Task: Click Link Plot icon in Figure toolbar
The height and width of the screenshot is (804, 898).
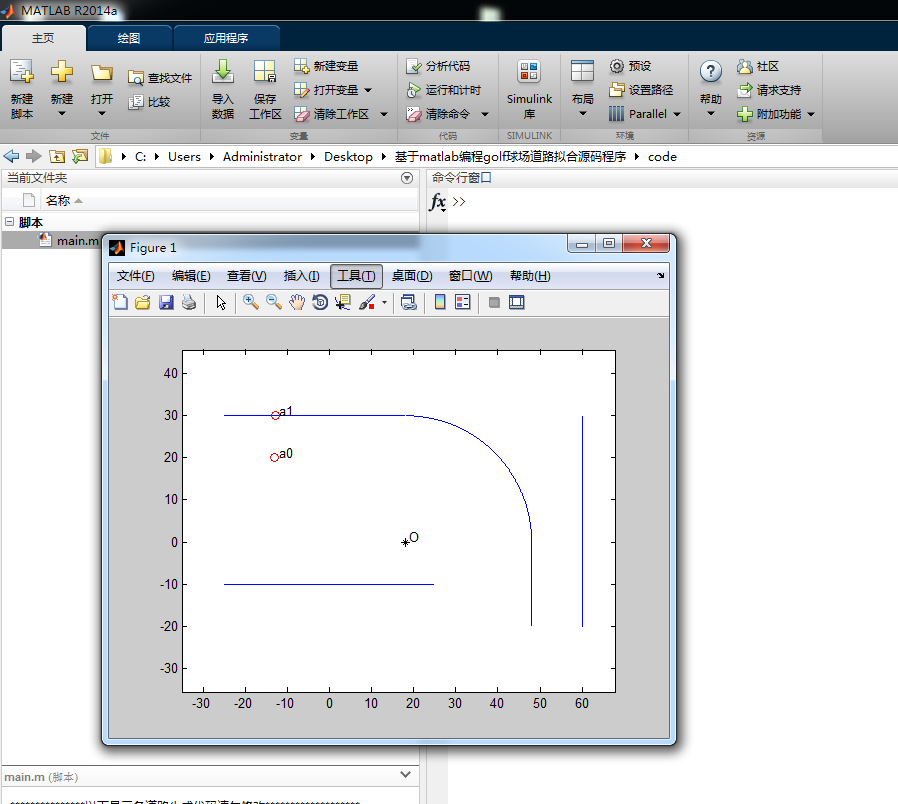Action: click(x=408, y=302)
